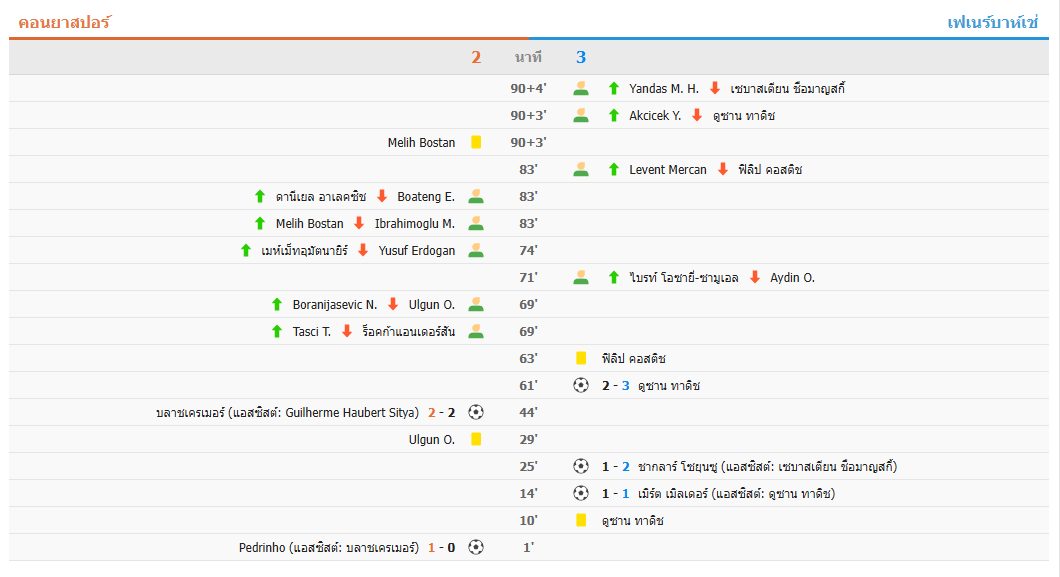1060x577 pixels.
Task: Click the away score 3 in header
Action: coord(581,57)
